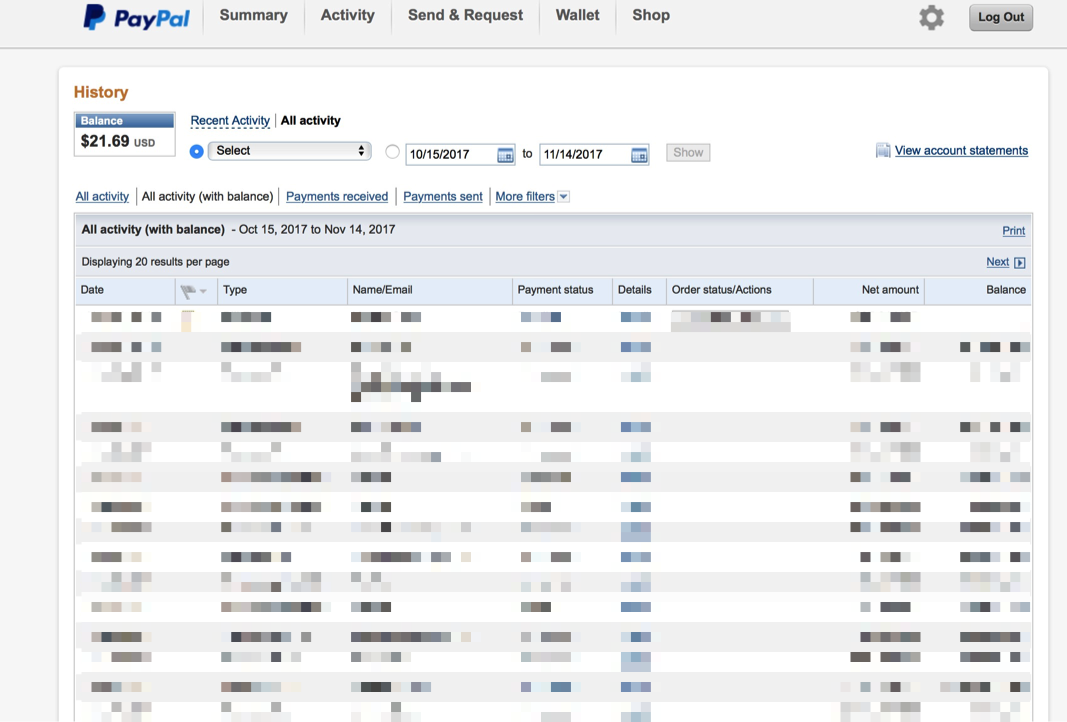Click the account statements document icon
Viewport: 1067px width, 722px height.
pyautogui.click(x=882, y=151)
